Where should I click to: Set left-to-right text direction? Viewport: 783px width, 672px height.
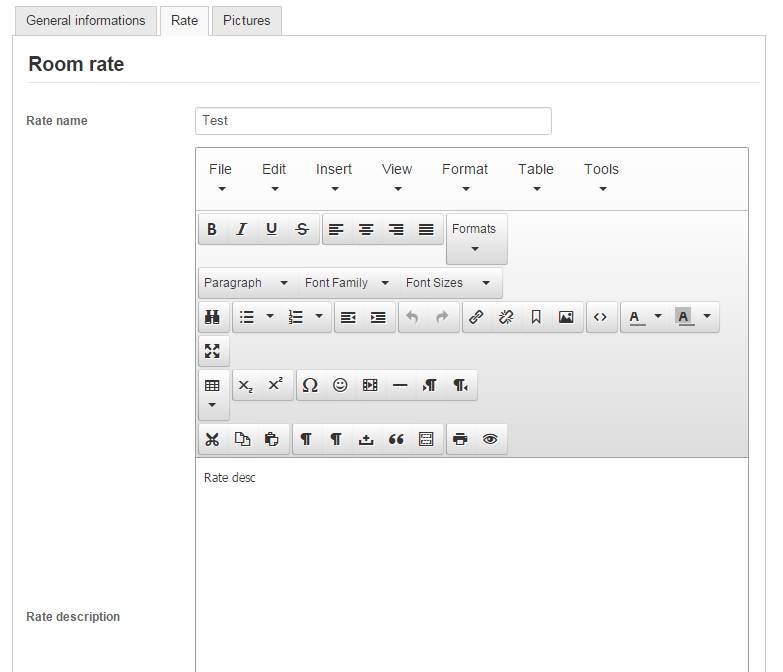430,385
